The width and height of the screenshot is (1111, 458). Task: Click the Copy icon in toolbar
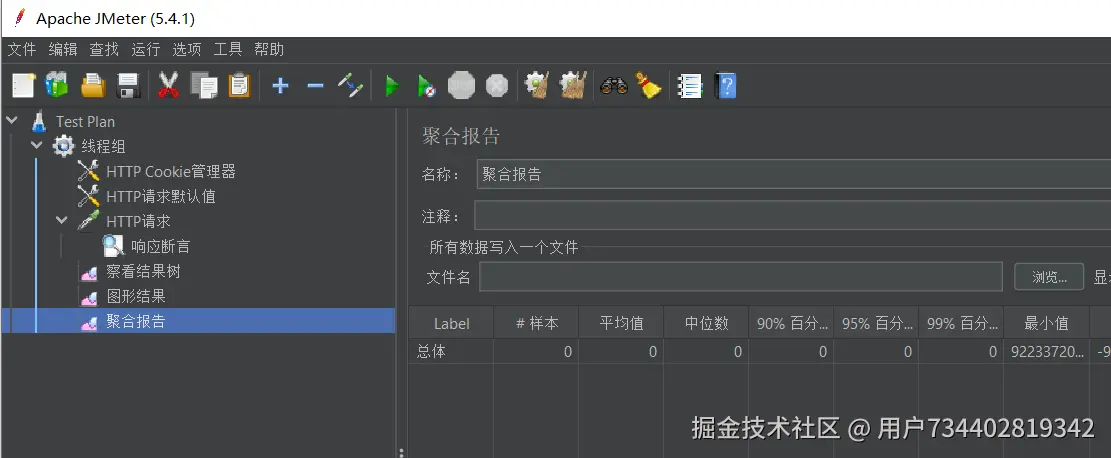204,86
